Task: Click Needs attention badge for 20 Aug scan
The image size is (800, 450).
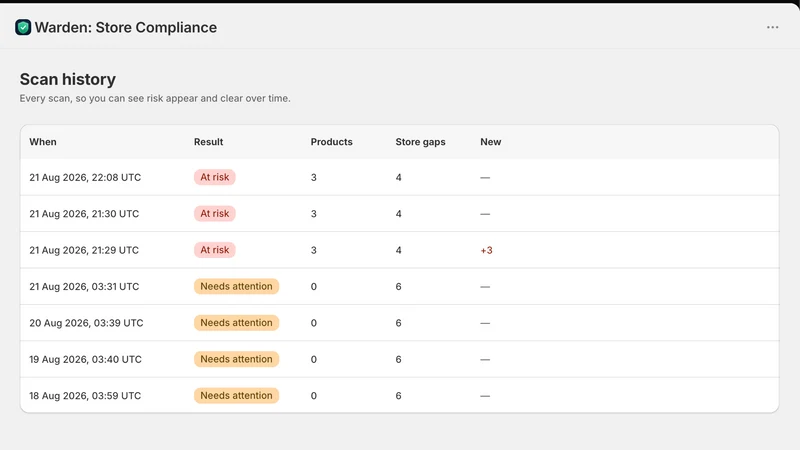Action: pos(236,323)
